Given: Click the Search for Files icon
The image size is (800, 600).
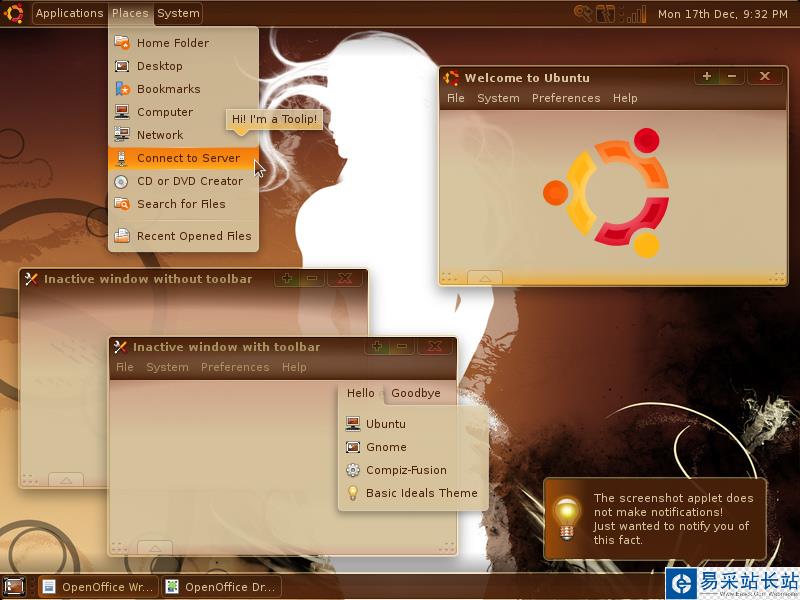Looking at the screenshot, I should pos(122,204).
